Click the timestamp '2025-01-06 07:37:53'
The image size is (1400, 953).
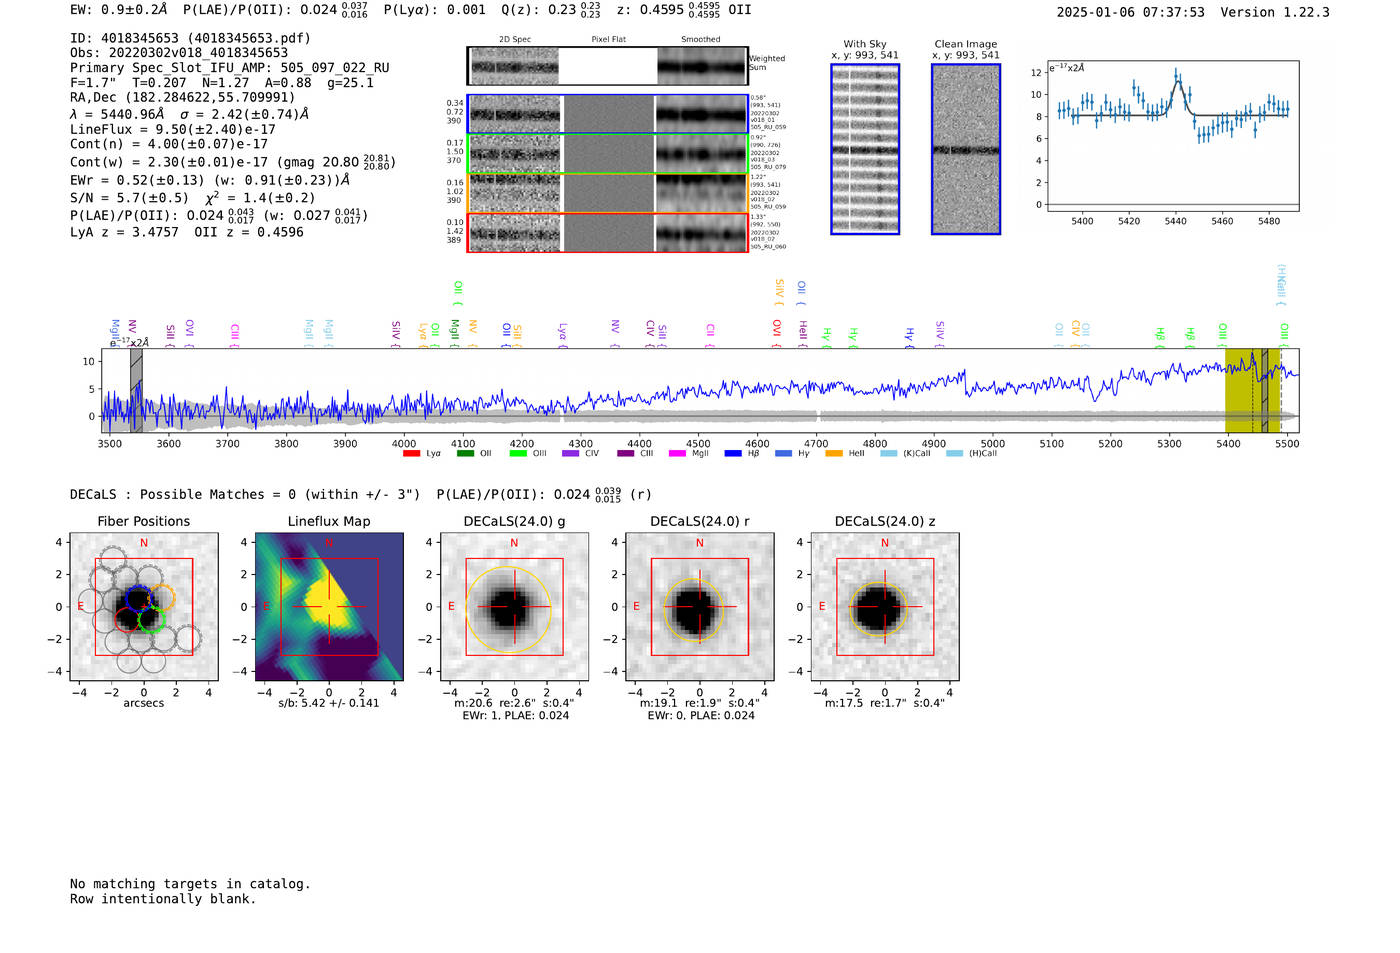pos(1130,12)
